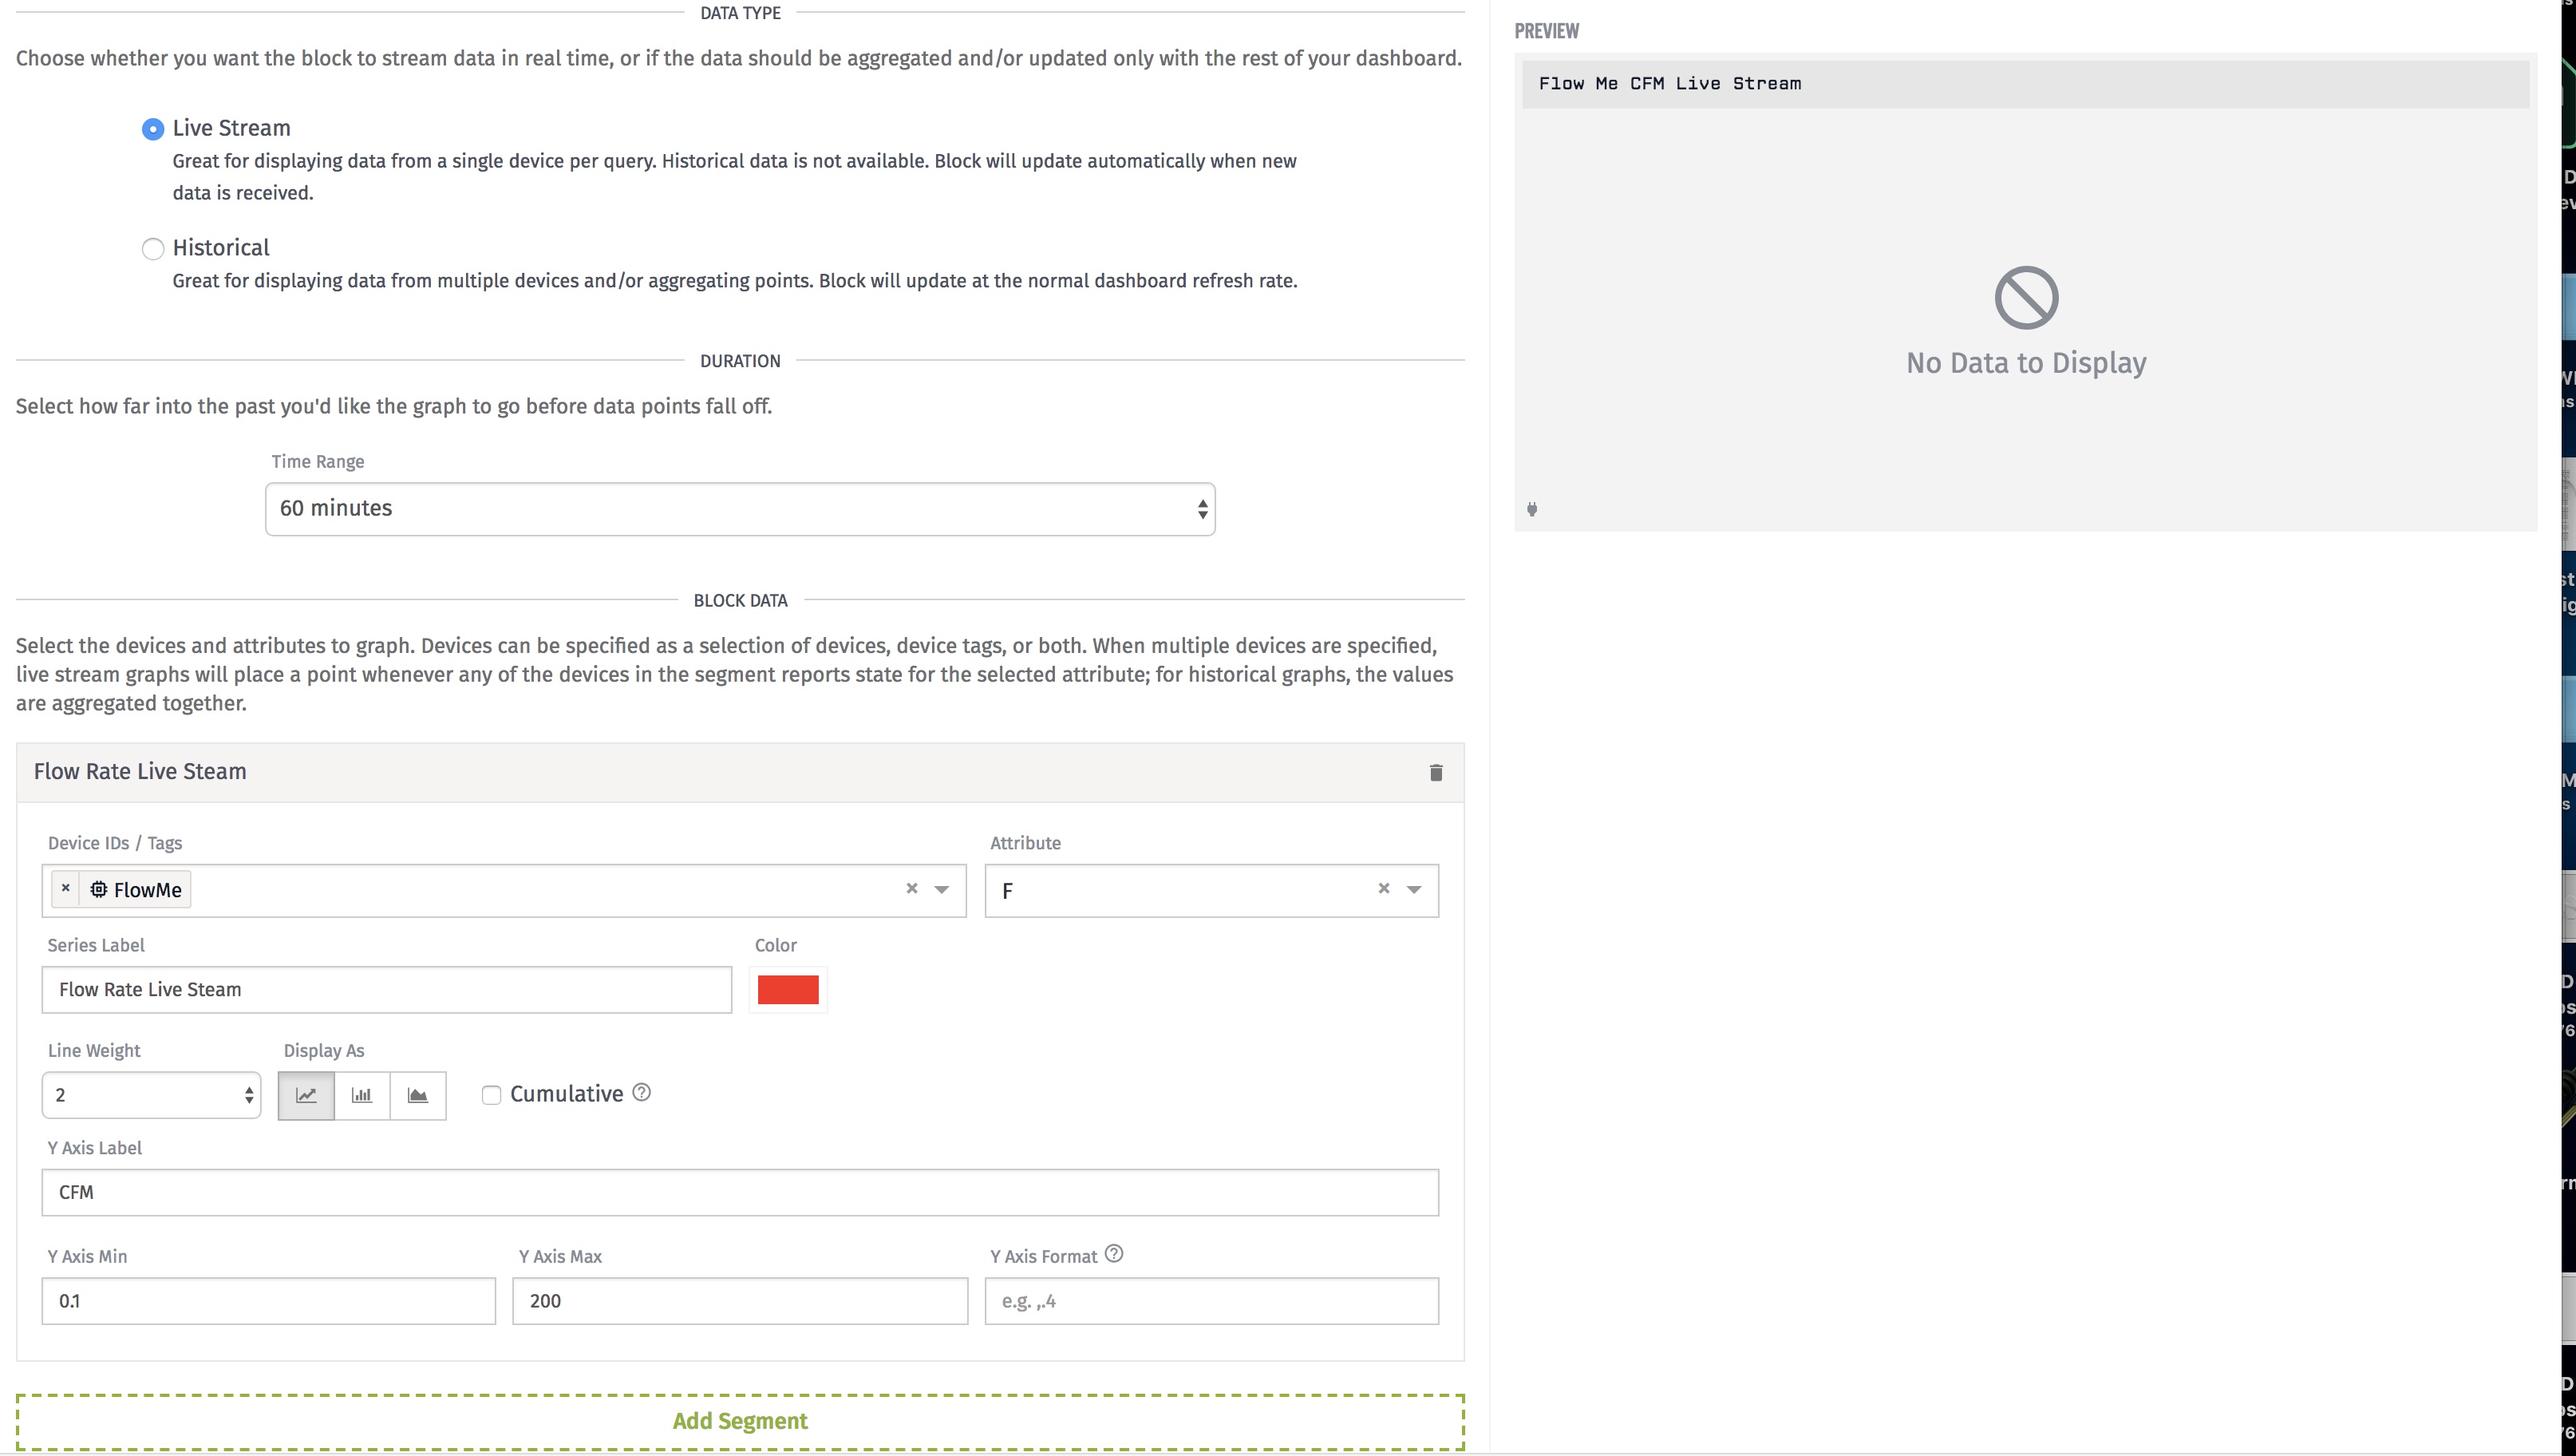Remove the FlowMe device tag
The image size is (2576, 1456).
[x=66, y=888]
